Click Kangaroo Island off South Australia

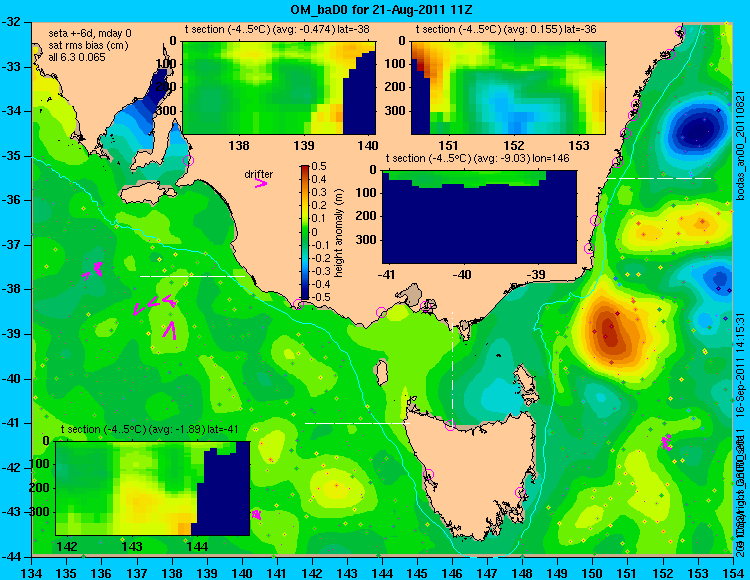tap(148, 195)
